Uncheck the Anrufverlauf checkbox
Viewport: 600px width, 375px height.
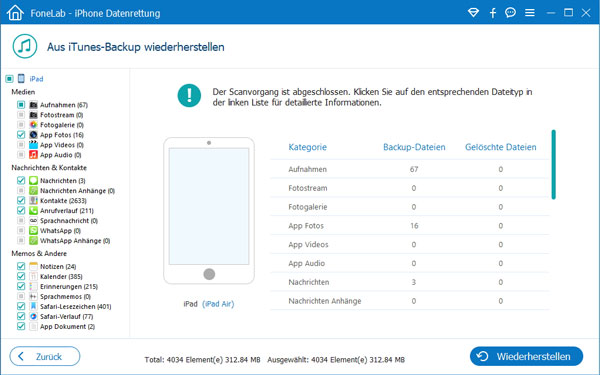point(21,210)
